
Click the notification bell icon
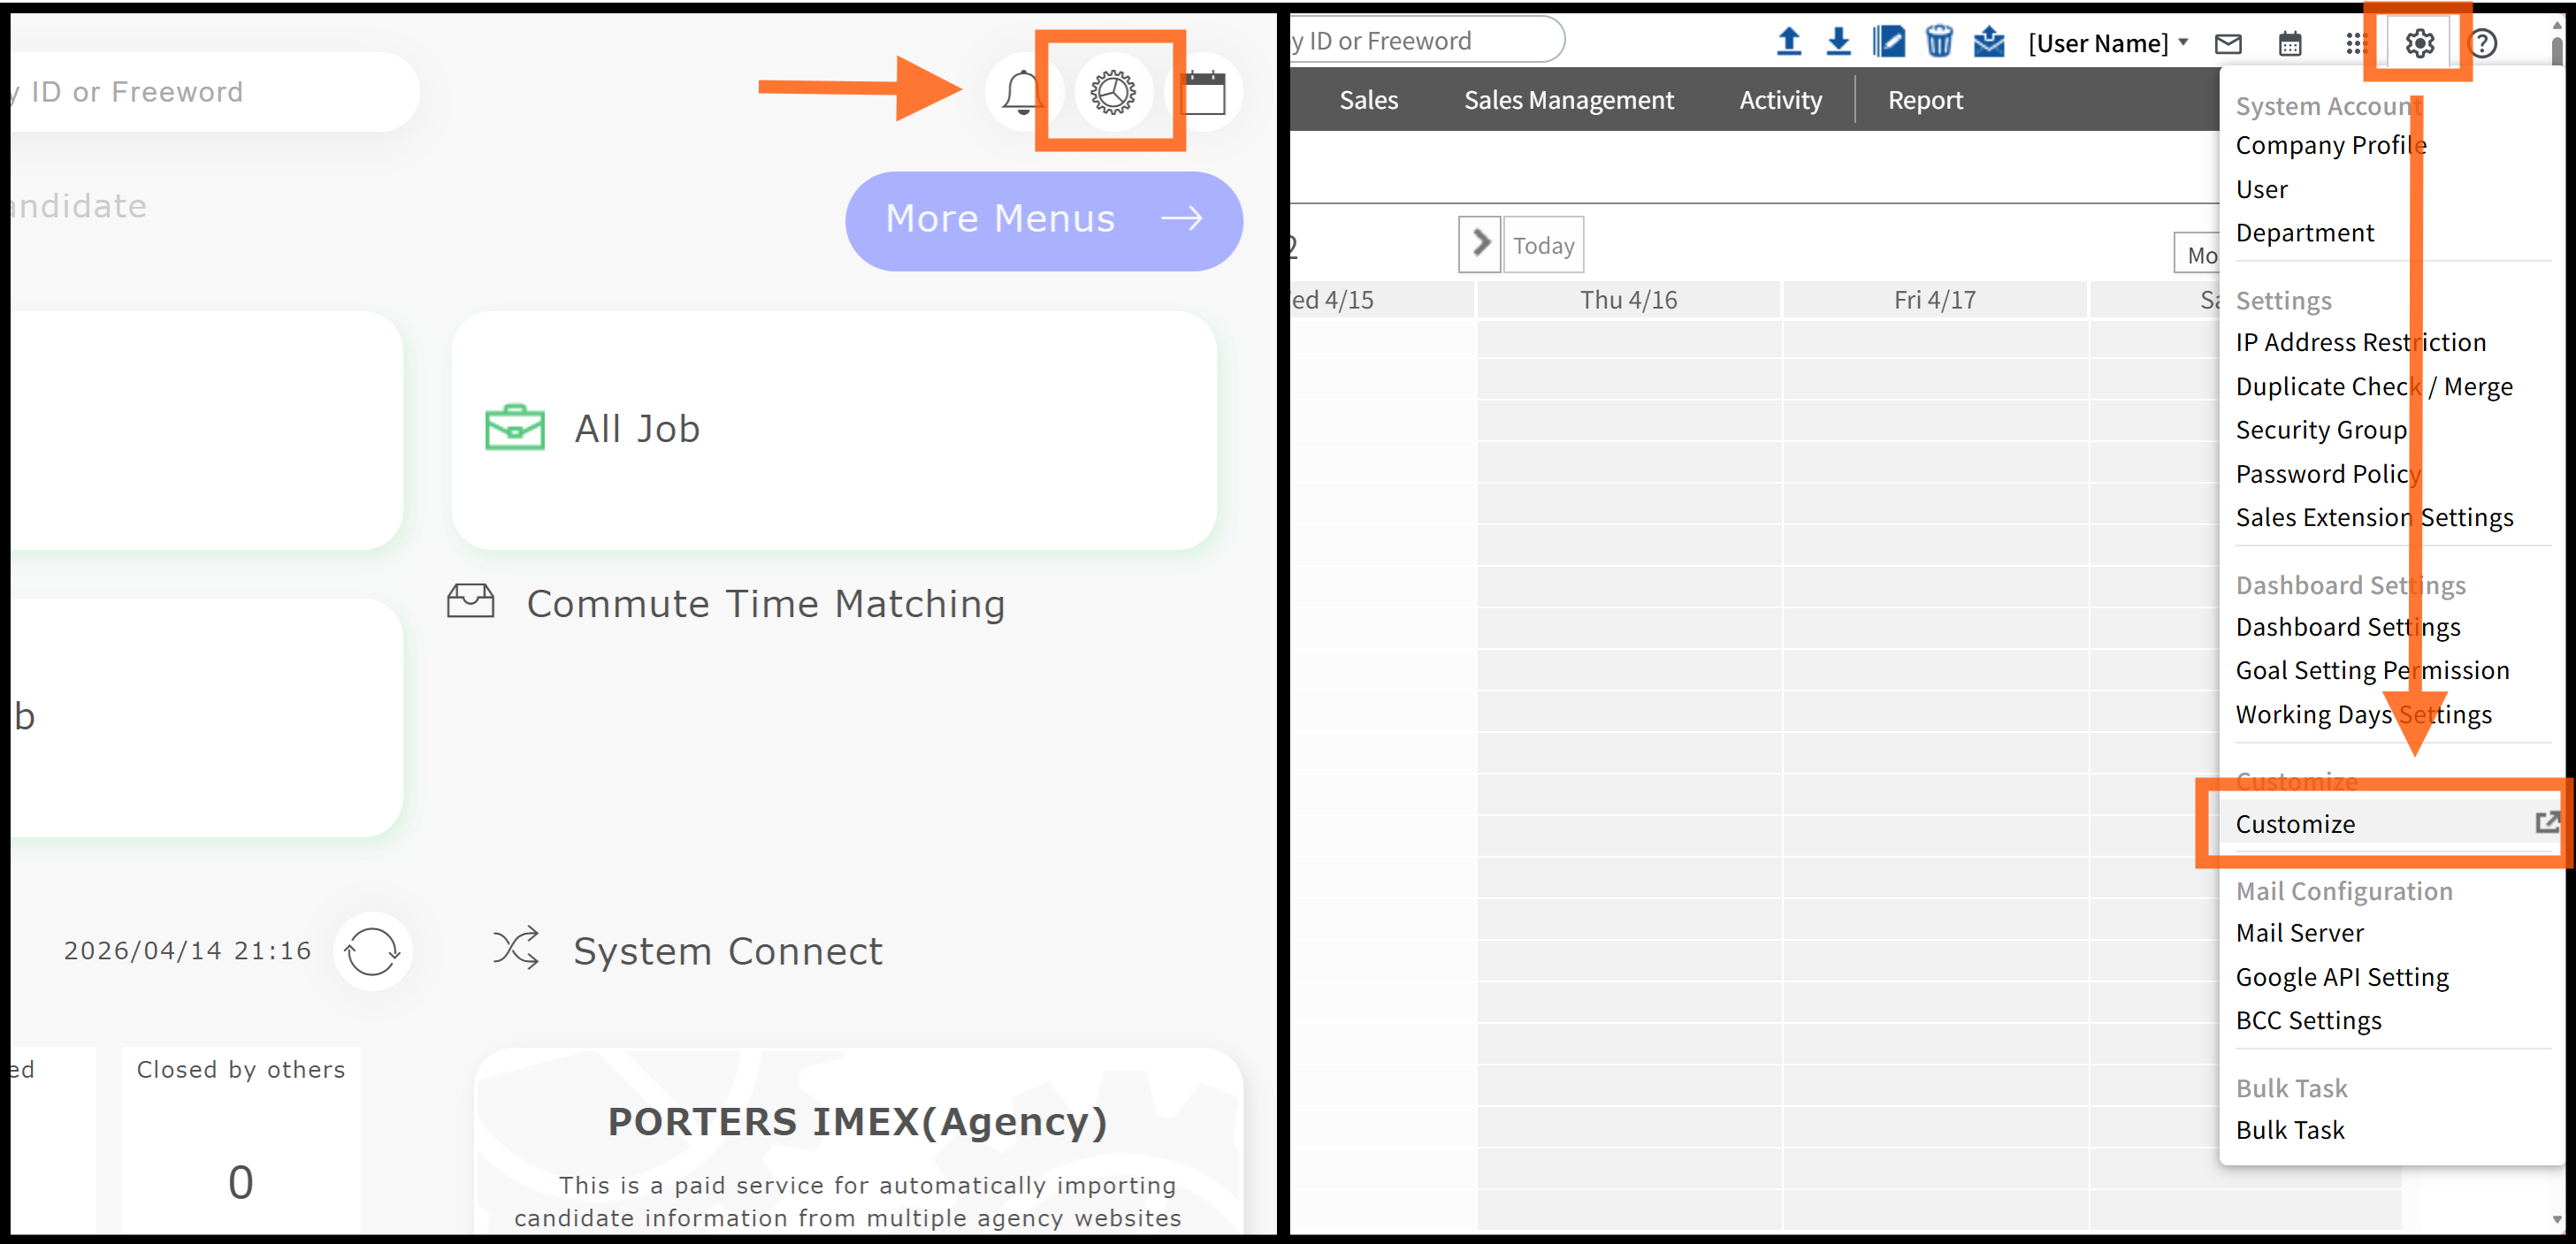tap(1021, 93)
